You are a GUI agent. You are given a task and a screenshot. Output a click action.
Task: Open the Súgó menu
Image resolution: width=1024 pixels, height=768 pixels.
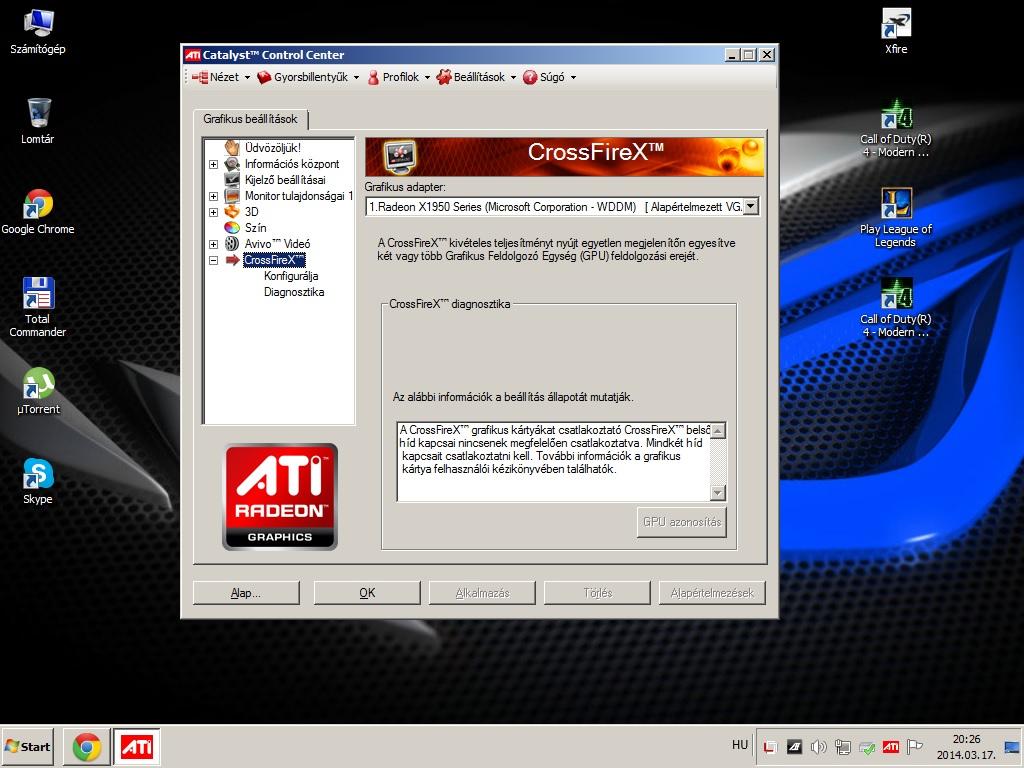(549, 77)
